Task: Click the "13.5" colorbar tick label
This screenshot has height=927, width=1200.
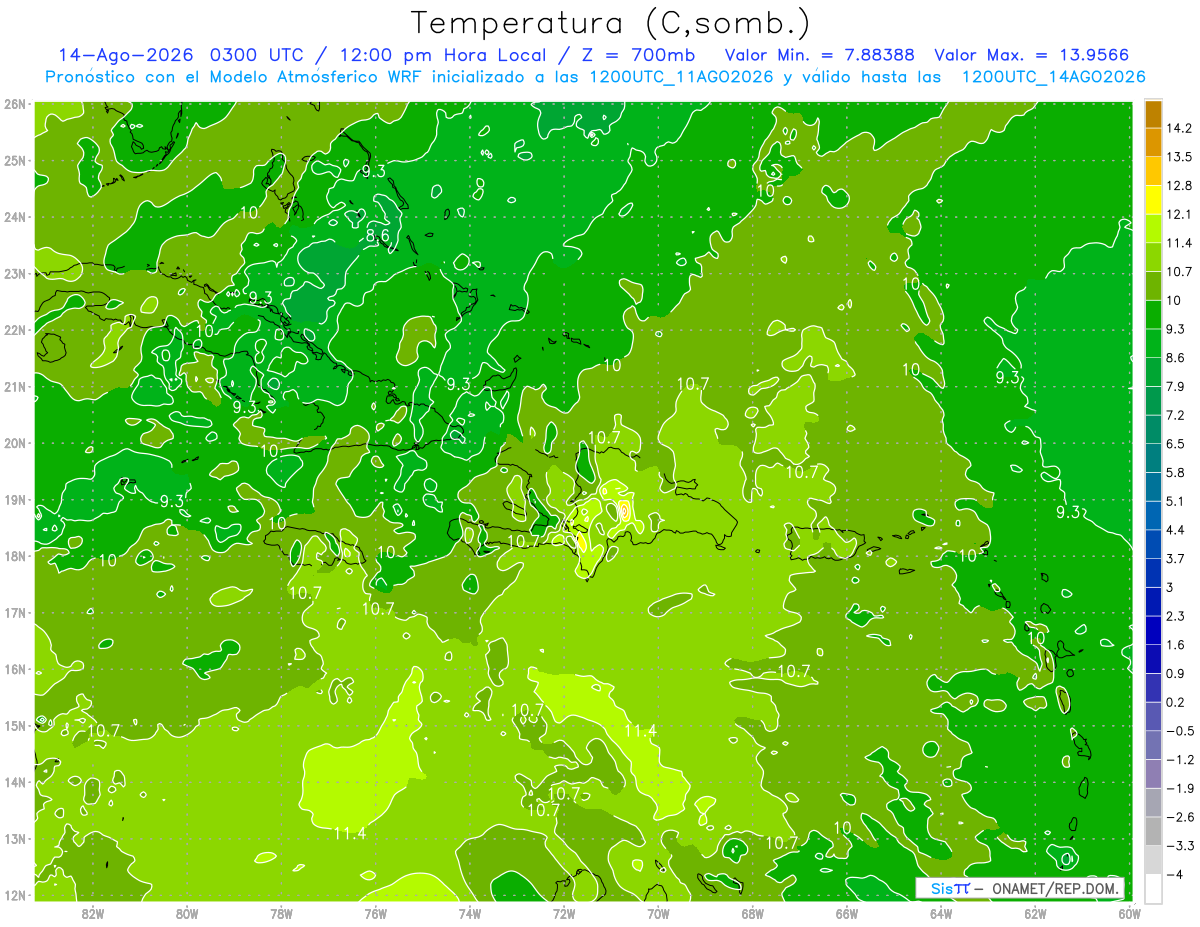Action: pyautogui.click(x=1179, y=157)
